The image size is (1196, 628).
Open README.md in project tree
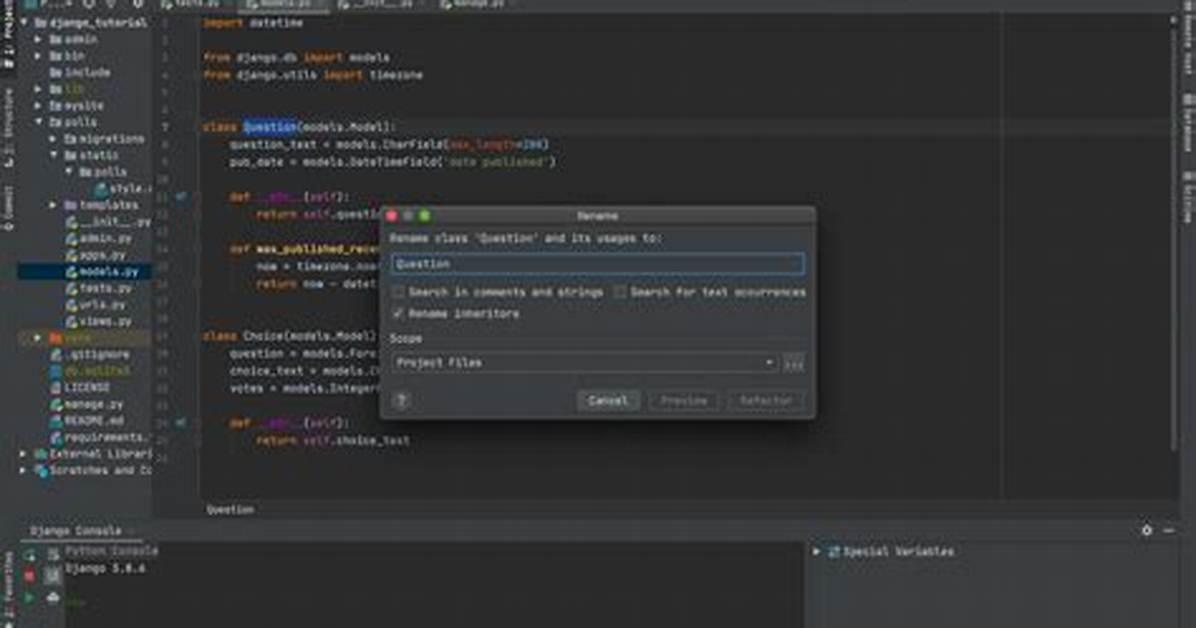tap(86, 421)
